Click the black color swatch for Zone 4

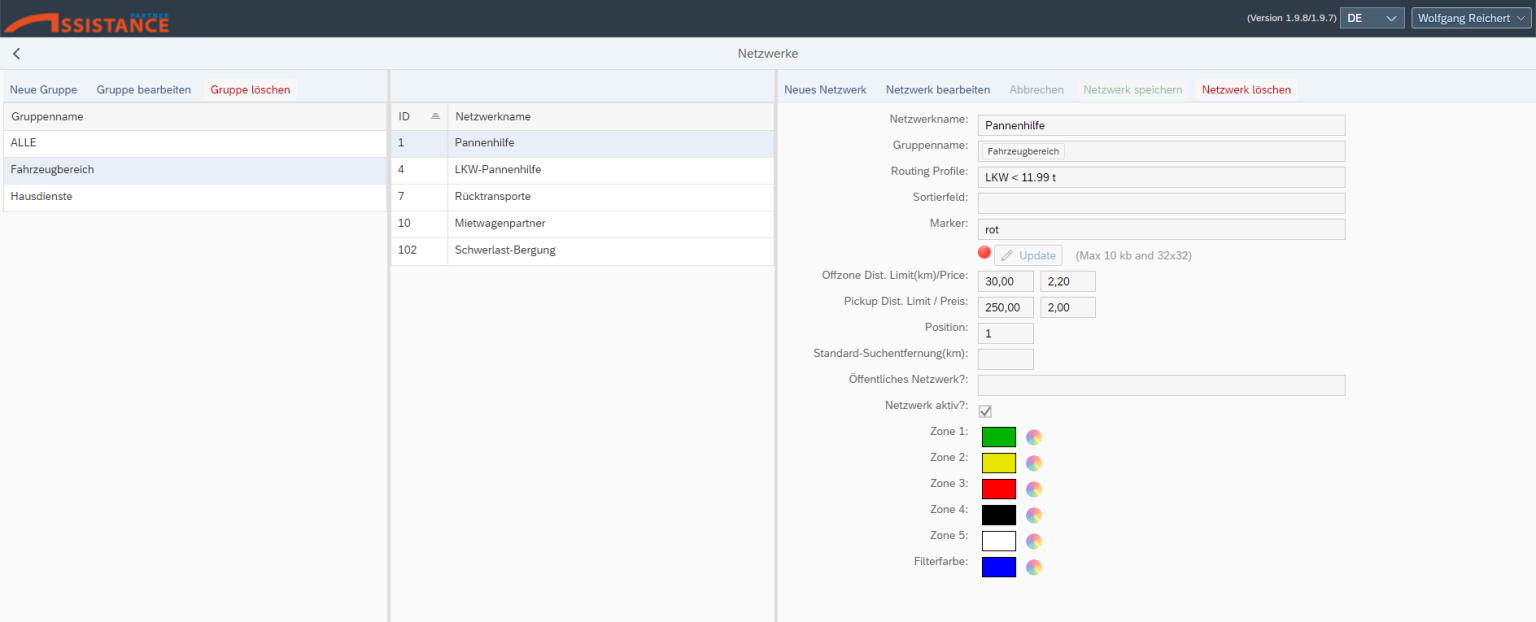coord(998,515)
